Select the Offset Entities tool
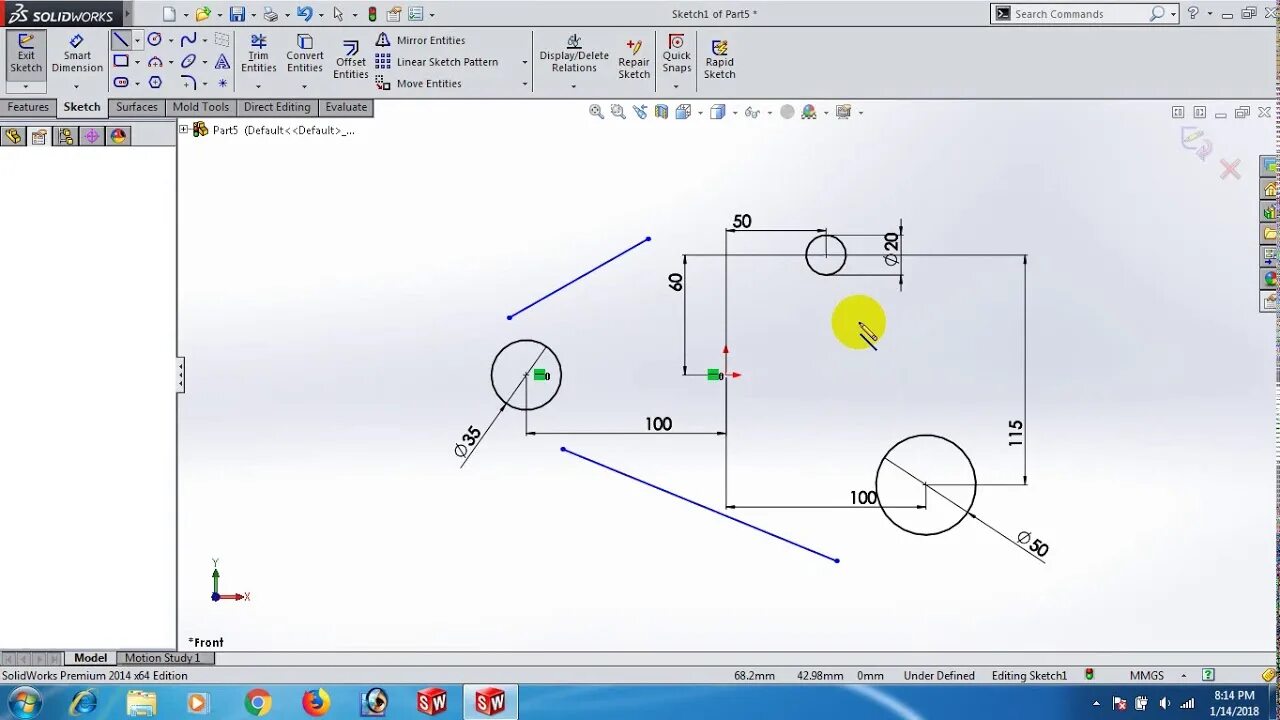Image resolution: width=1280 pixels, height=720 pixels. pos(350,55)
